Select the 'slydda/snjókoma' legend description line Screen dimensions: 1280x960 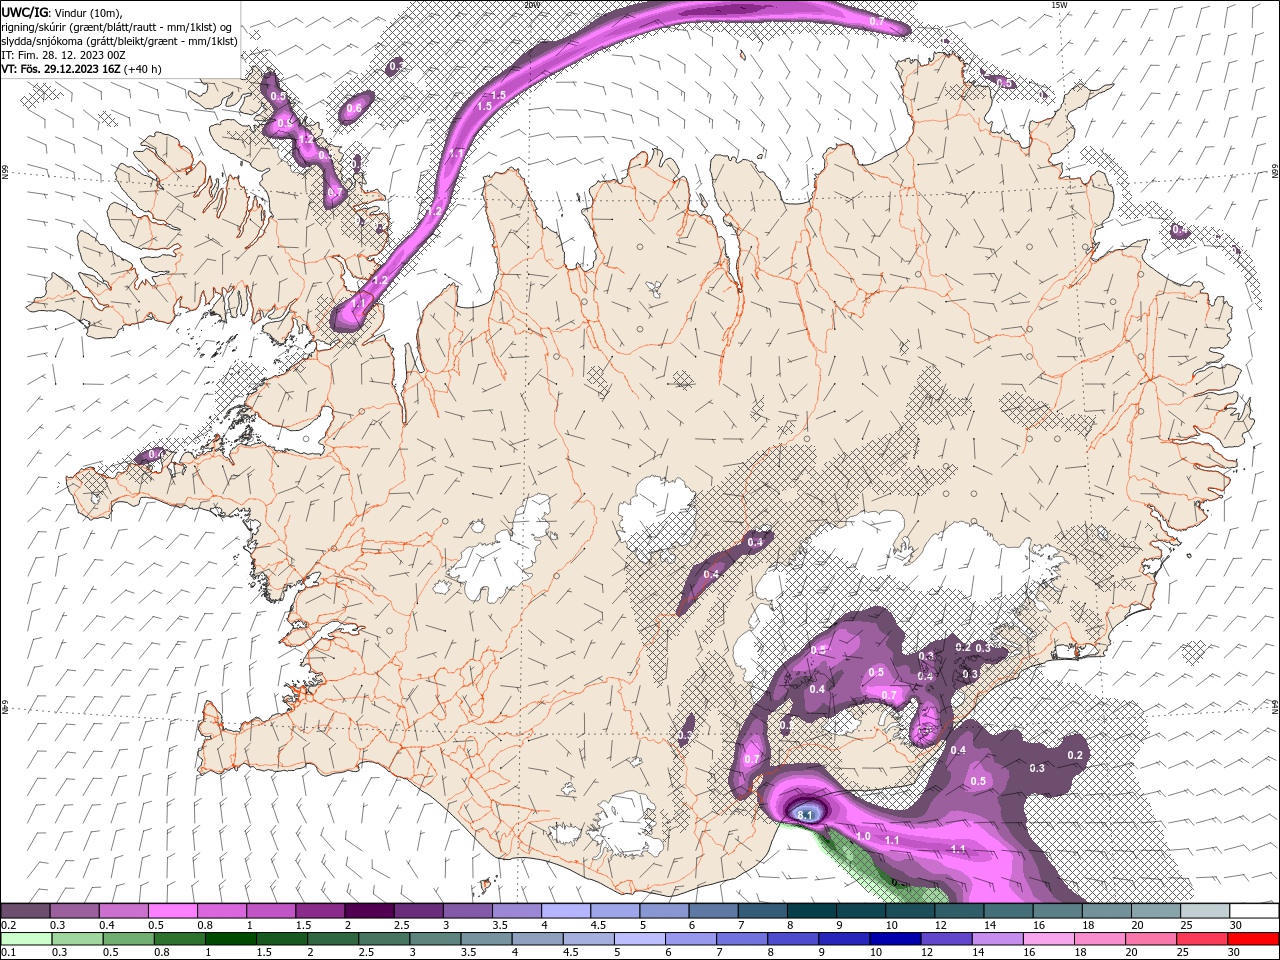118,41
